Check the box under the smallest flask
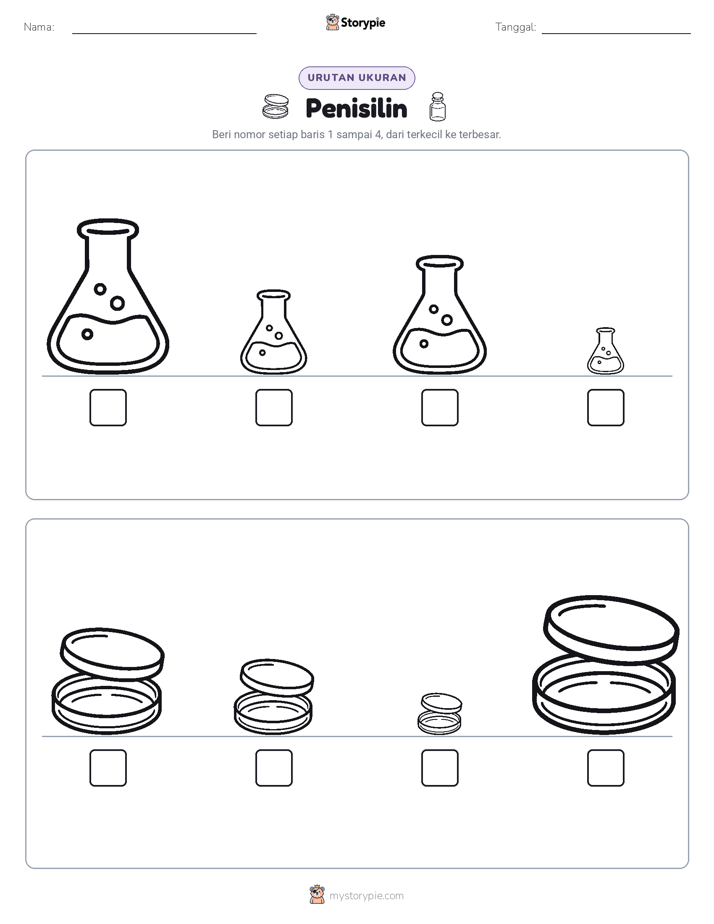The width and height of the screenshot is (714, 924). click(605, 407)
